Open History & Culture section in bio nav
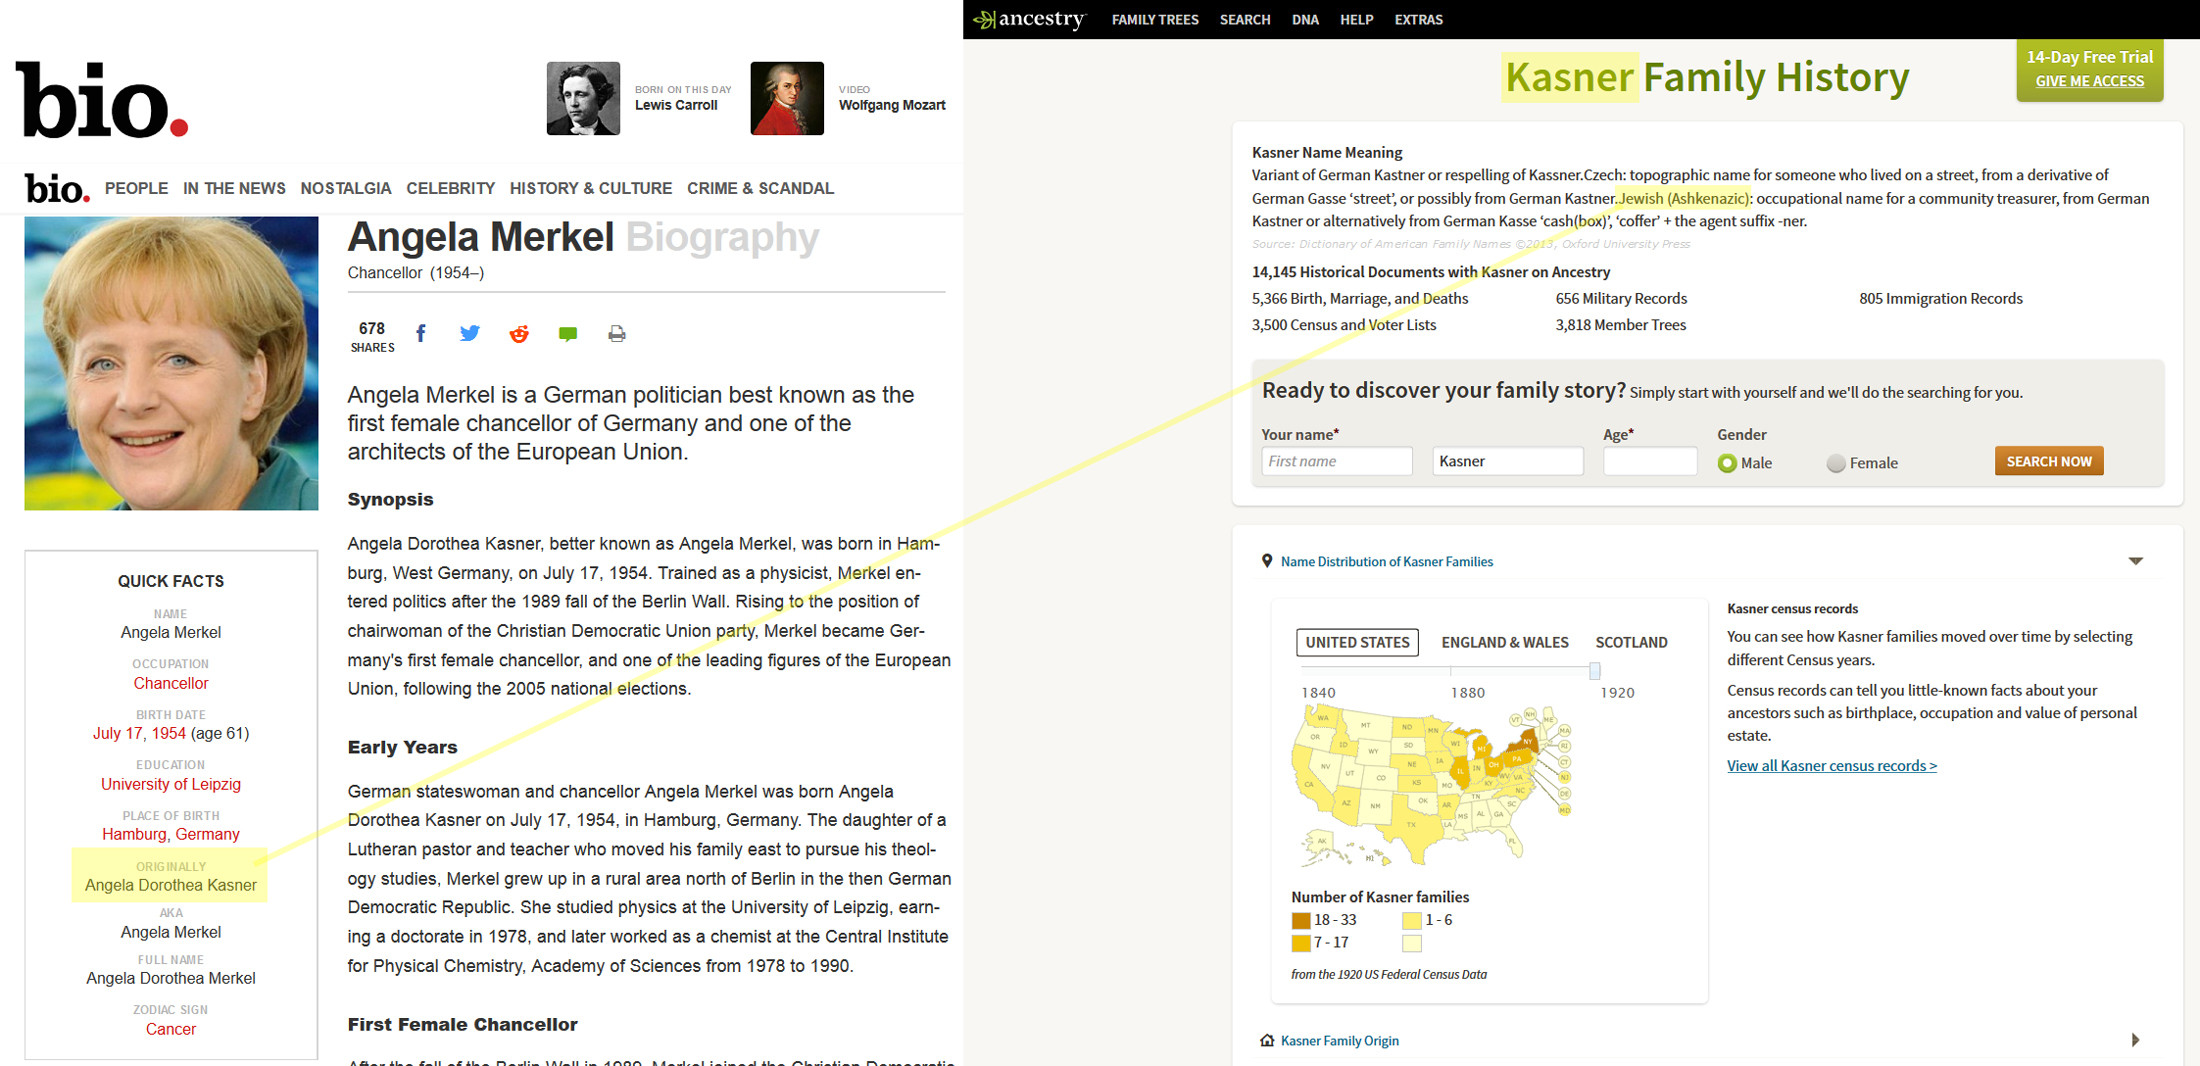Image resolution: width=2200 pixels, height=1066 pixels. tap(590, 188)
